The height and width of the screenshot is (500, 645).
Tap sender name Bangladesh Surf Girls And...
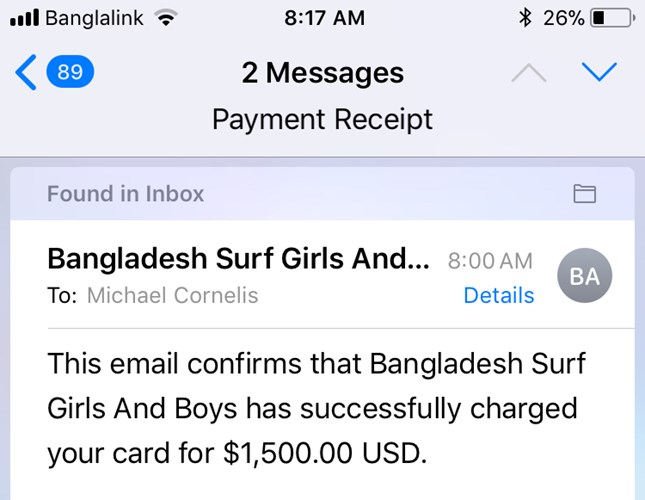[x=238, y=259]
